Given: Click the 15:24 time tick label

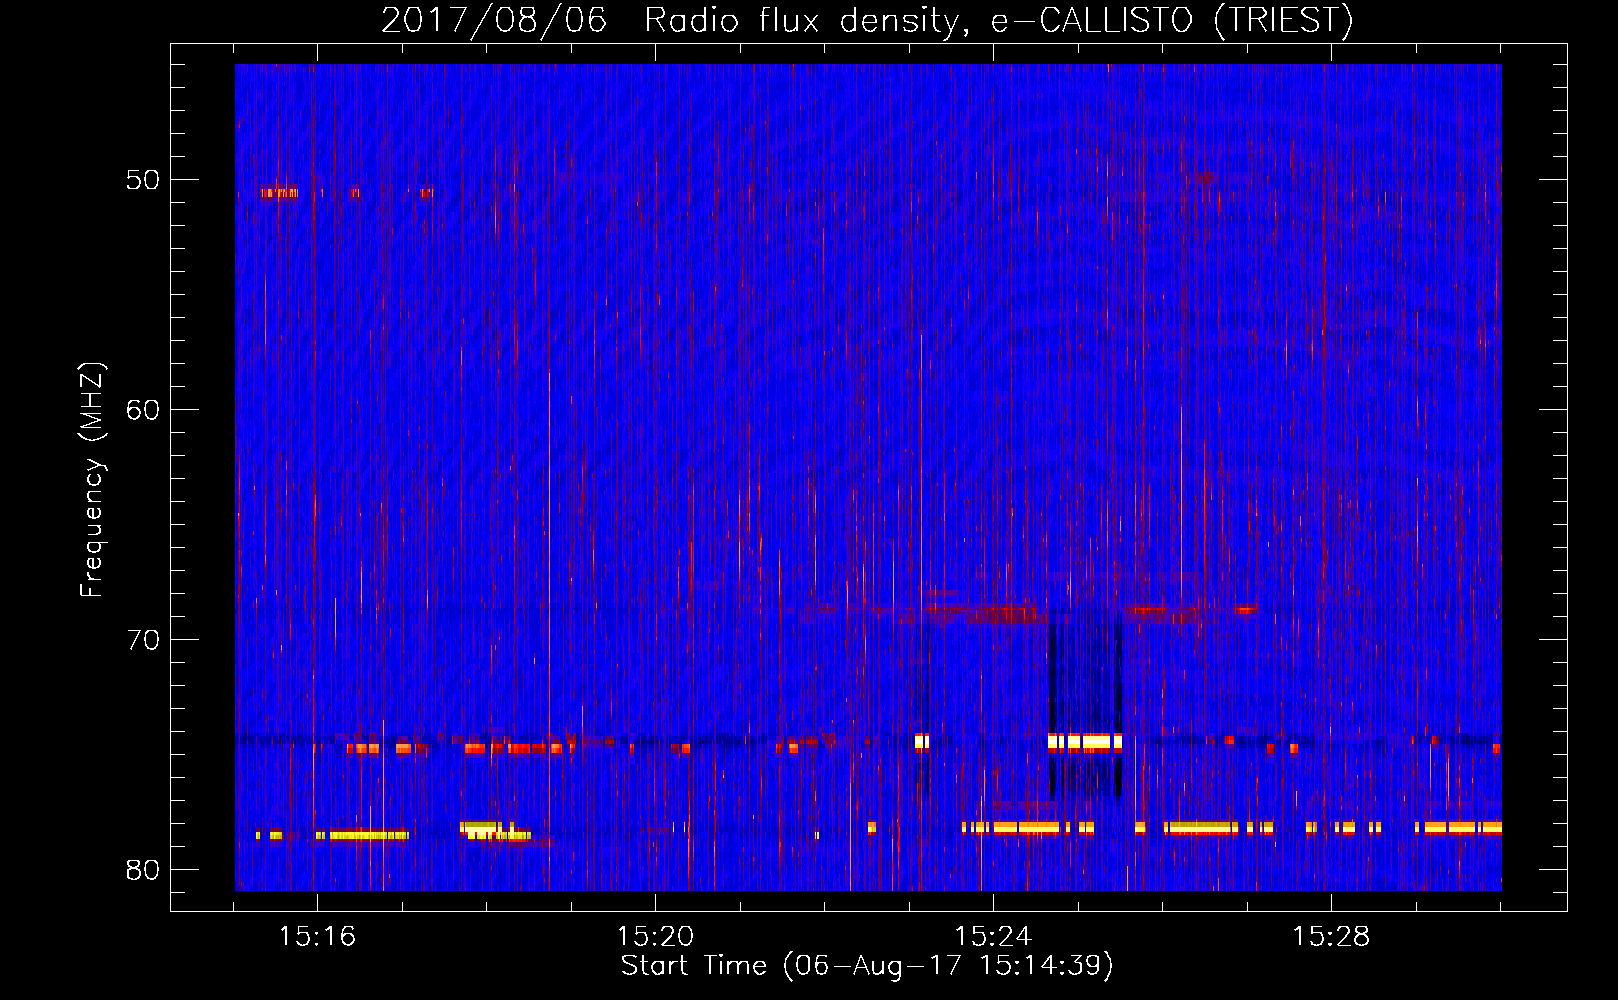Looking at the screenshot, I should point(993,937).
